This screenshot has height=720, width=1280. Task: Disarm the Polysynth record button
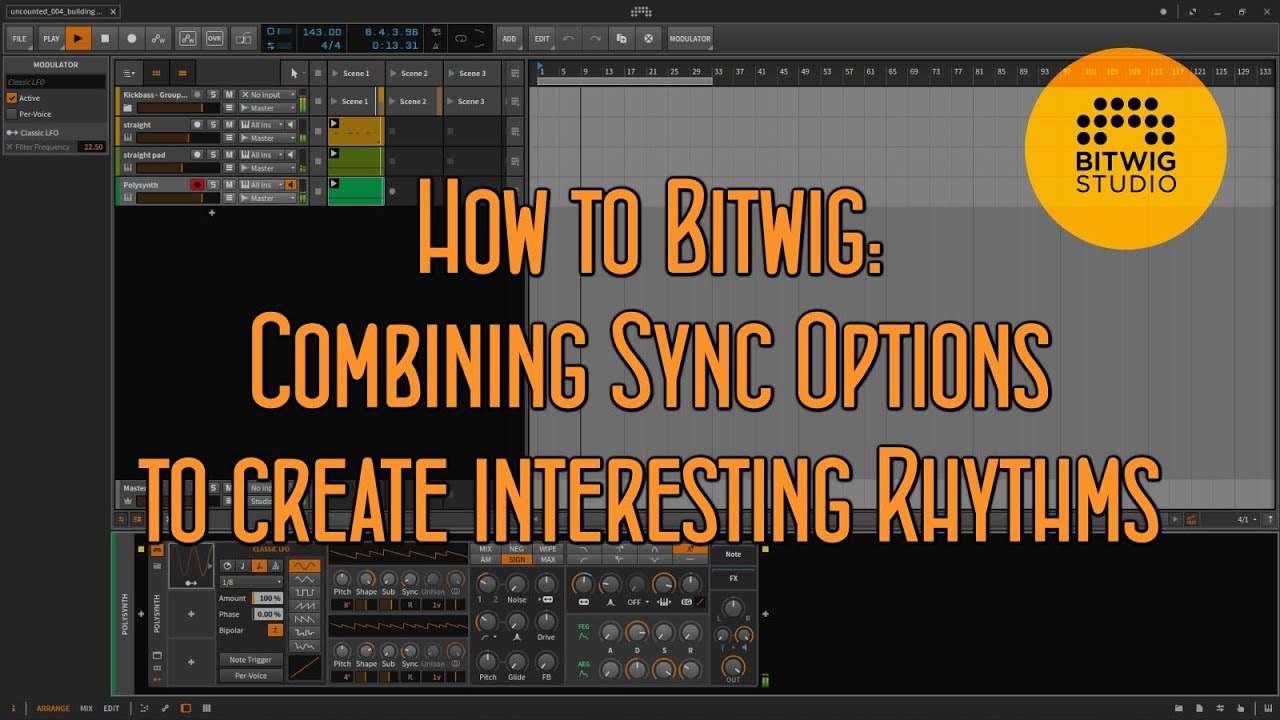click(x=197, y=185)
